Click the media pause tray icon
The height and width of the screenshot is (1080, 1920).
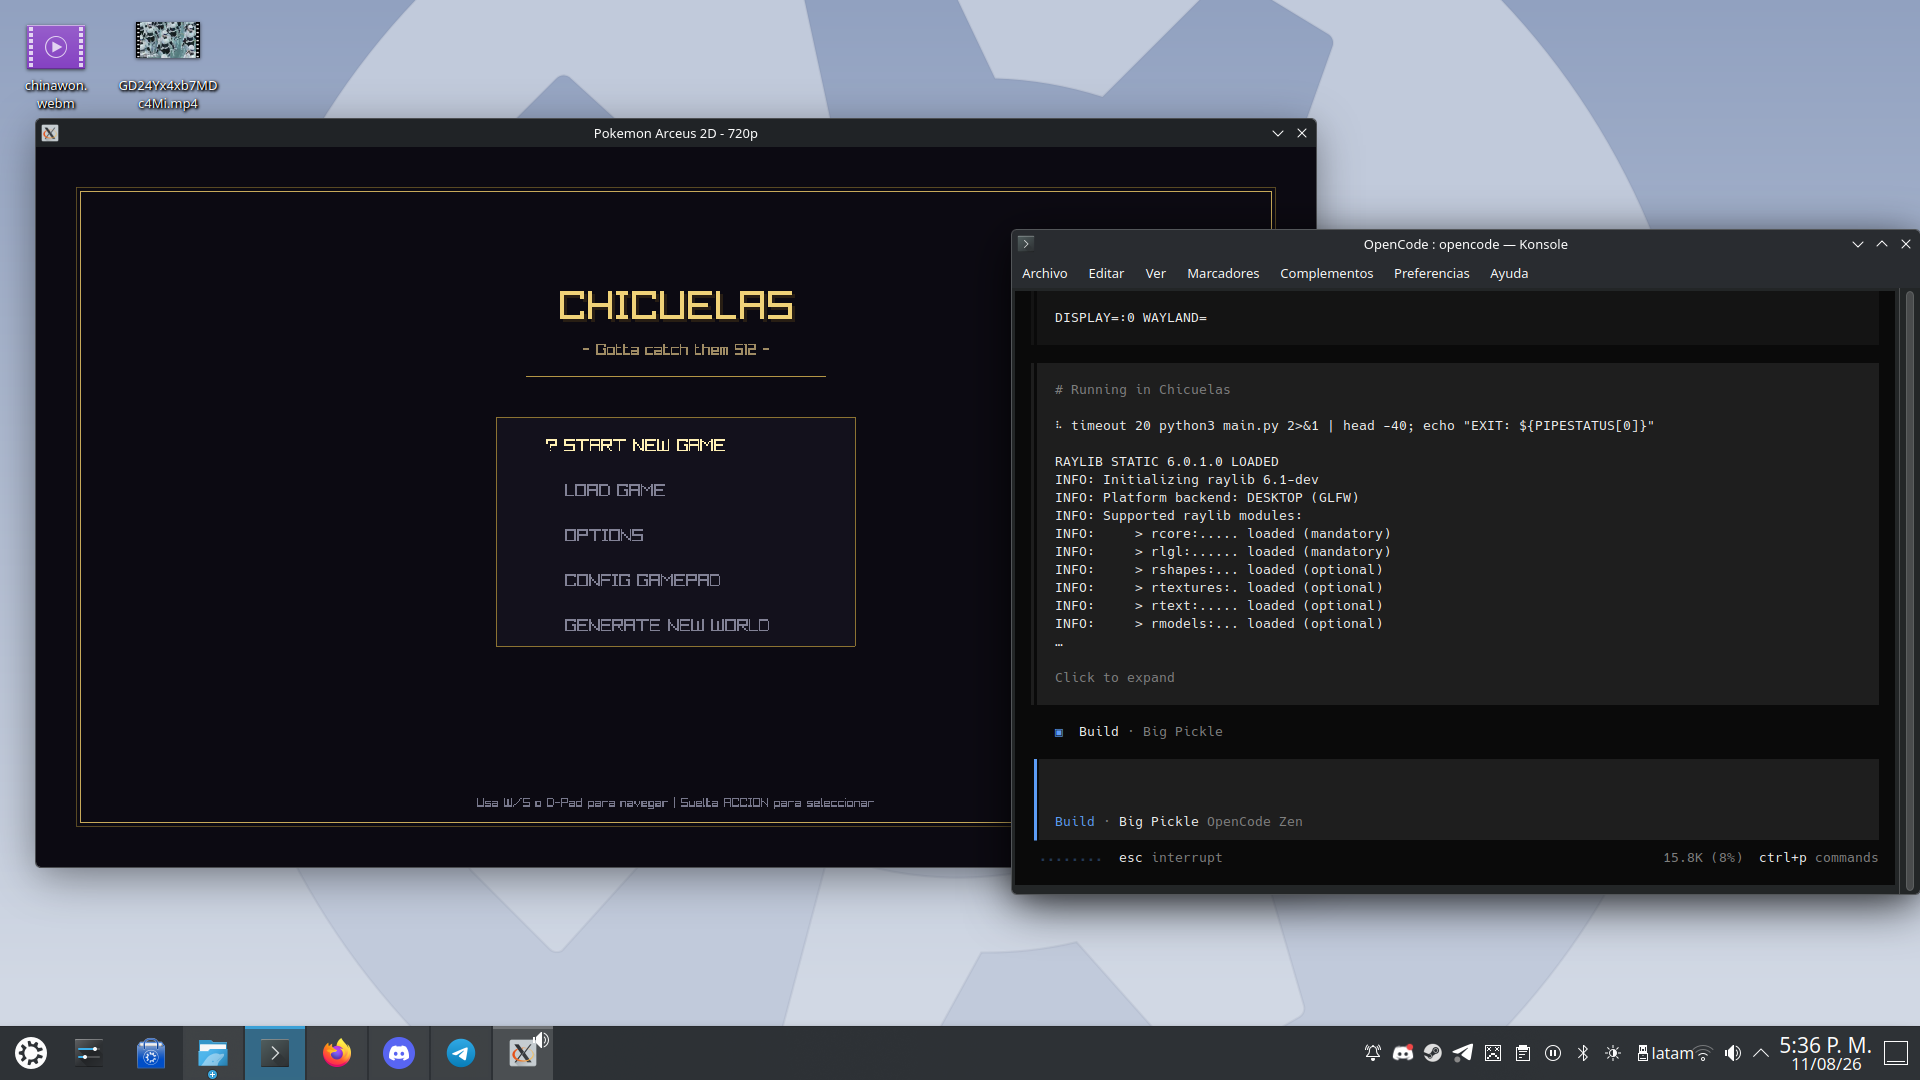tap(1553, 1053)
